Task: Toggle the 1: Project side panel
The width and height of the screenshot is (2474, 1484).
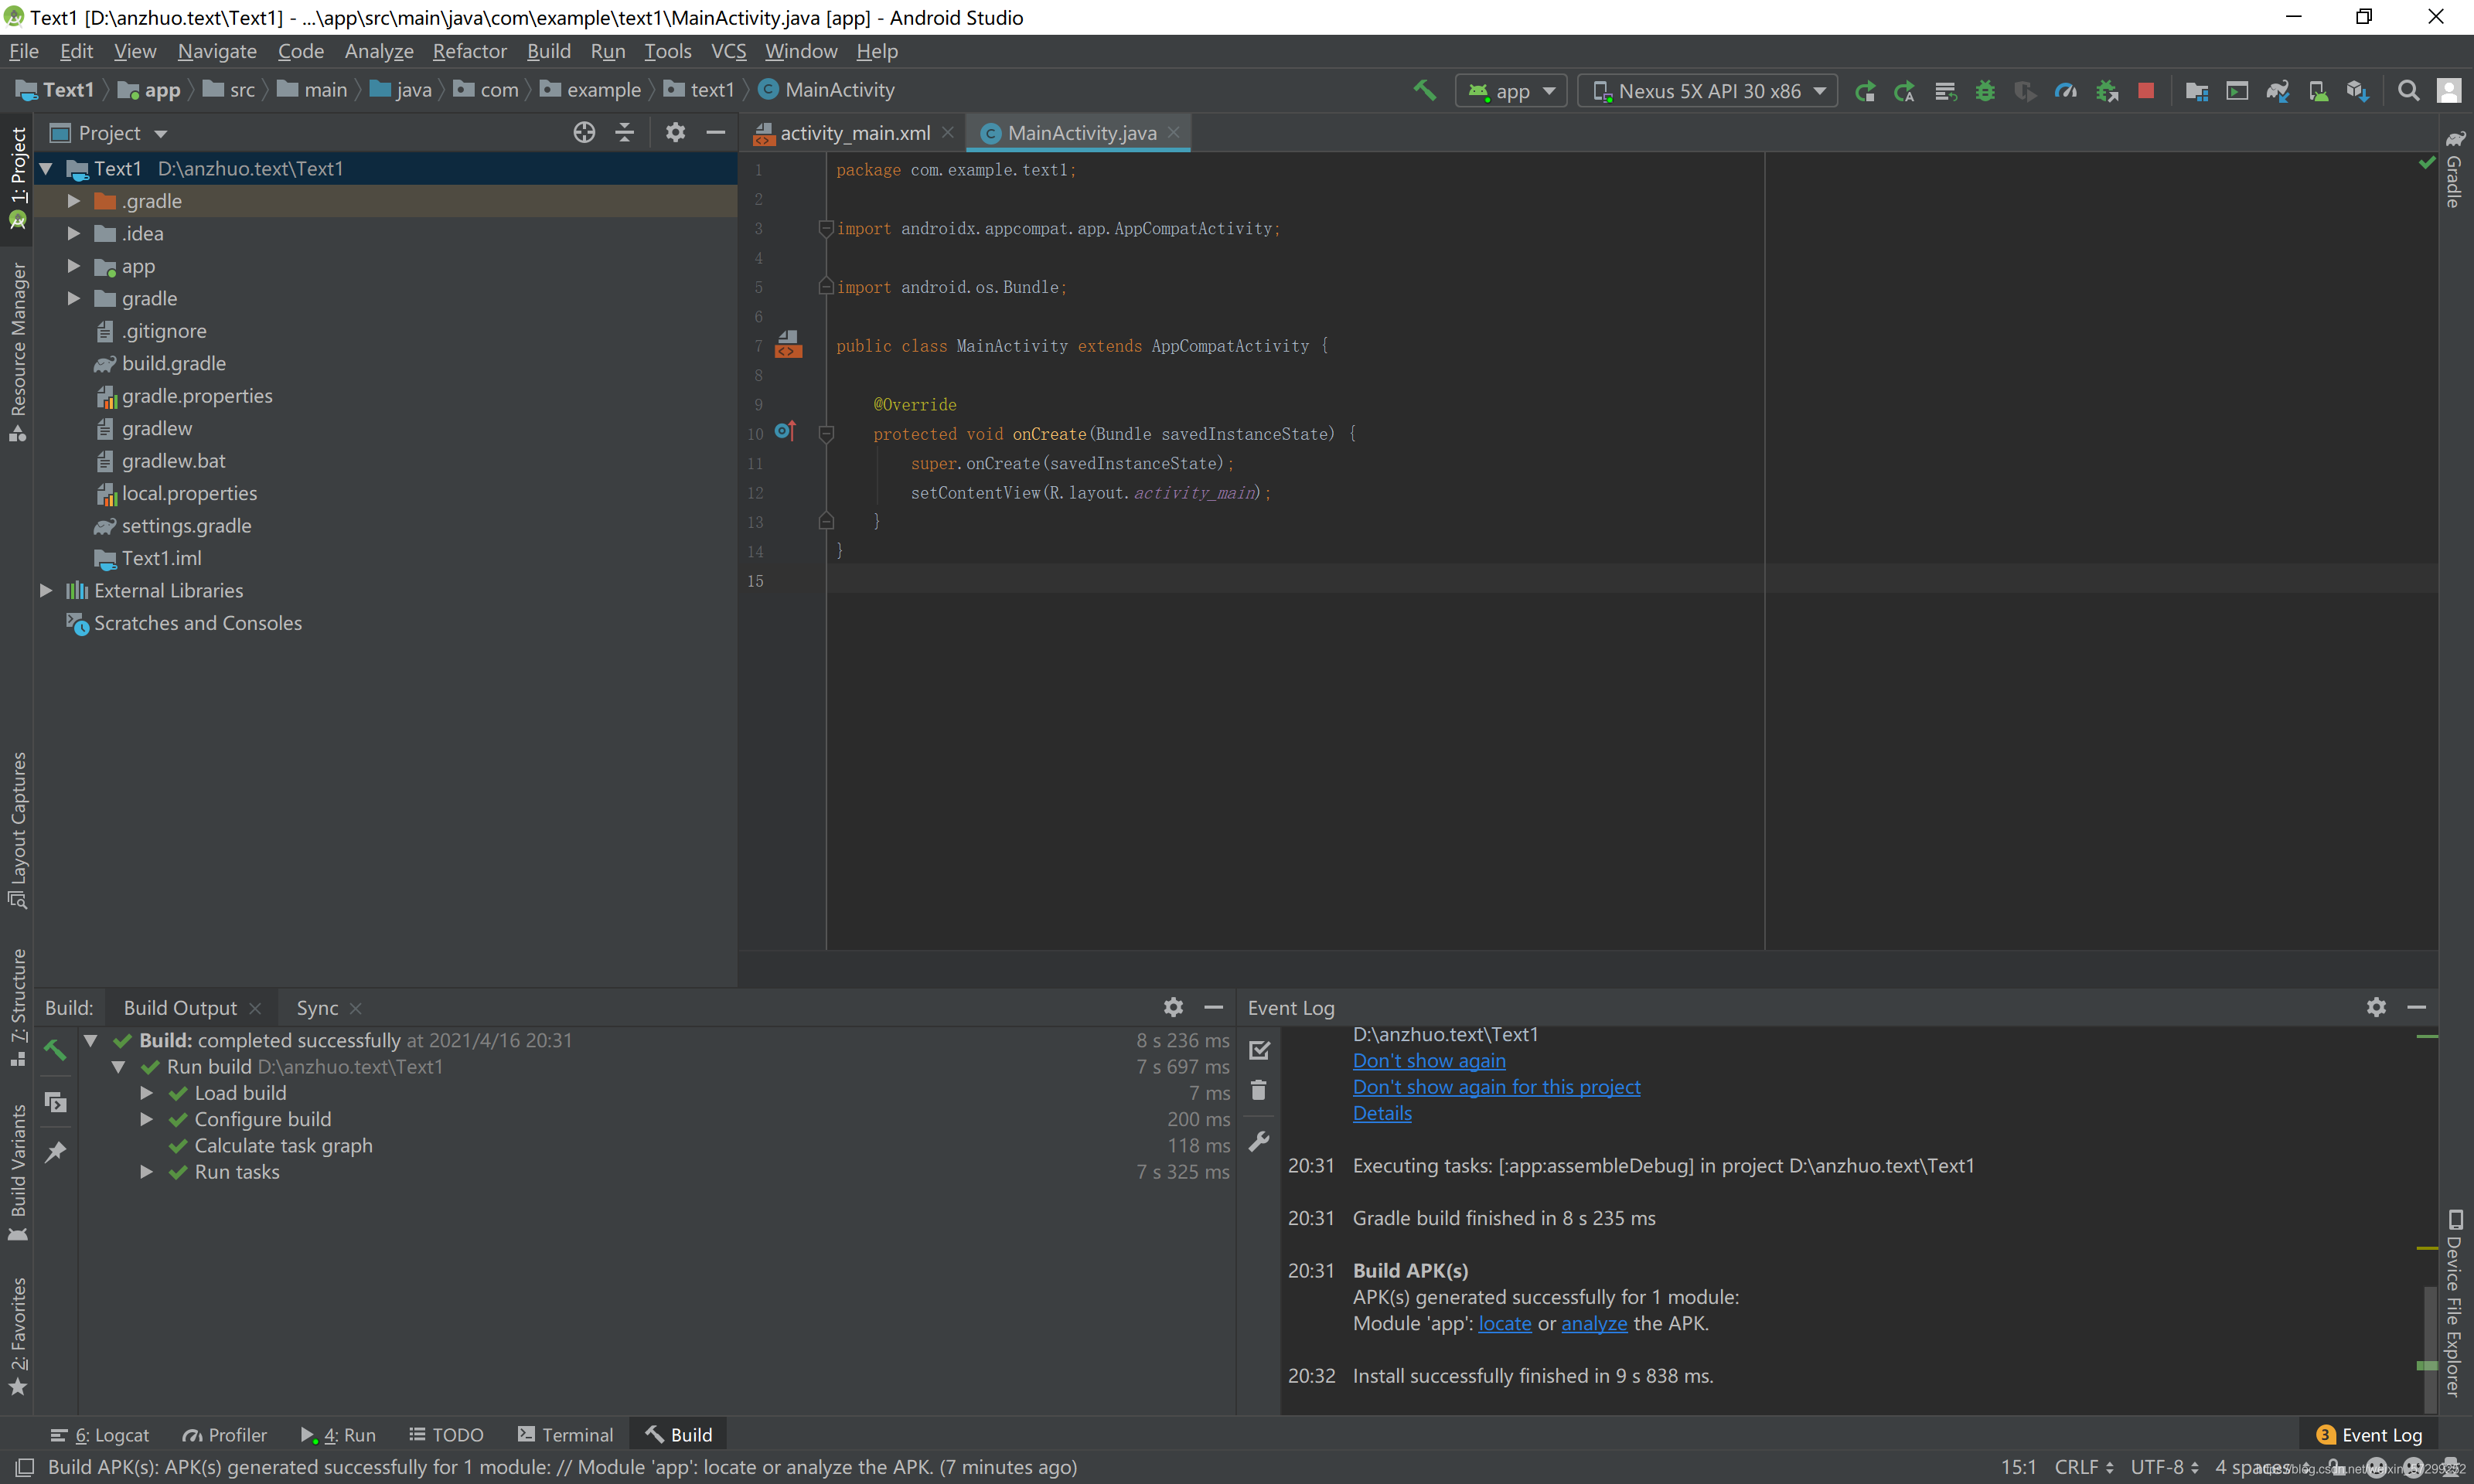Action: (x=17, y=179)
